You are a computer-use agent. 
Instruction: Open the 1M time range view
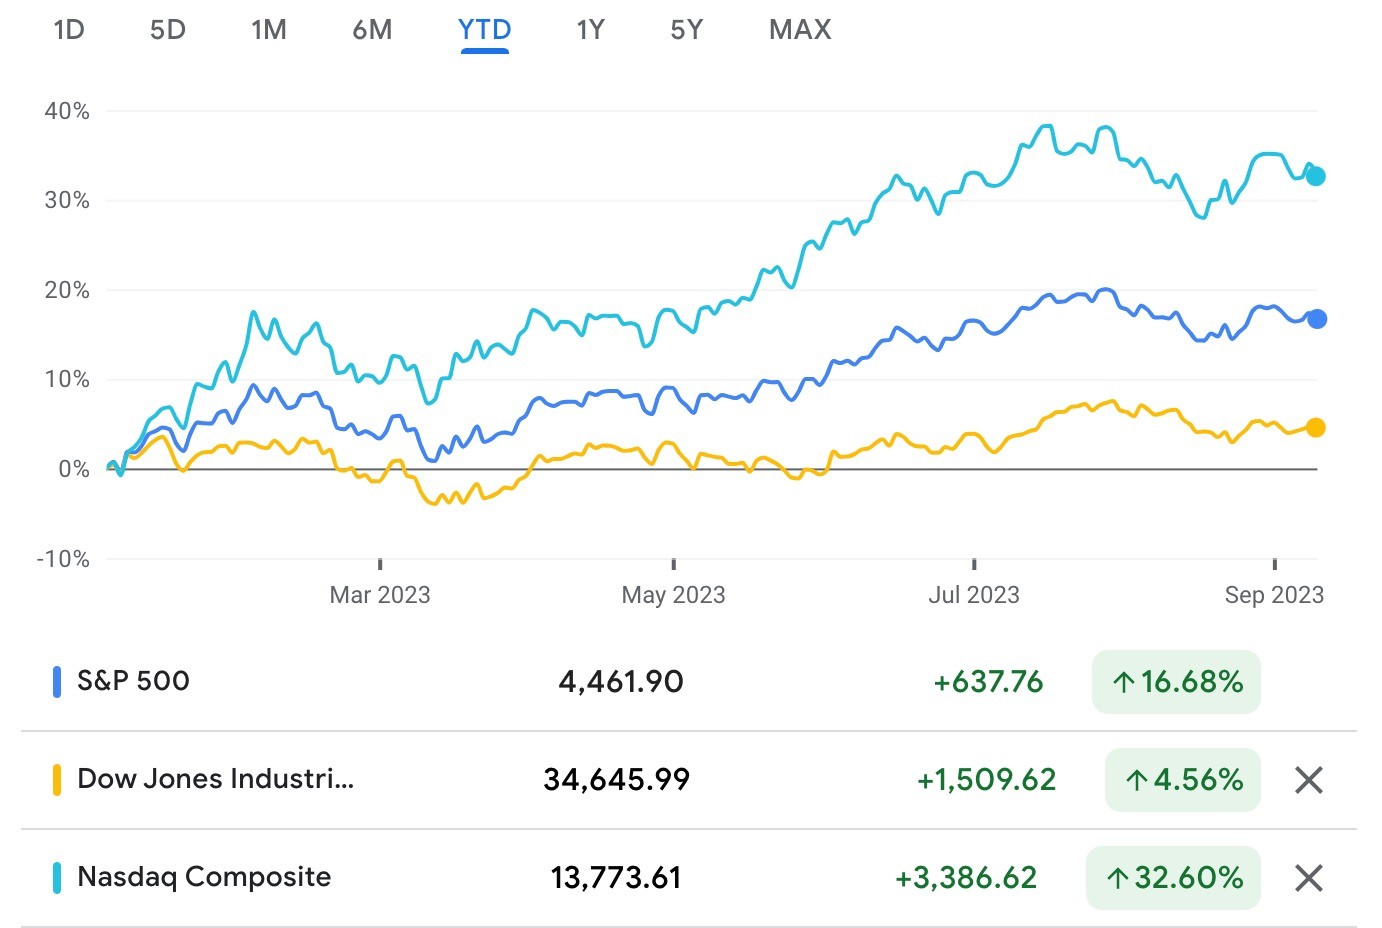point(269,30)
